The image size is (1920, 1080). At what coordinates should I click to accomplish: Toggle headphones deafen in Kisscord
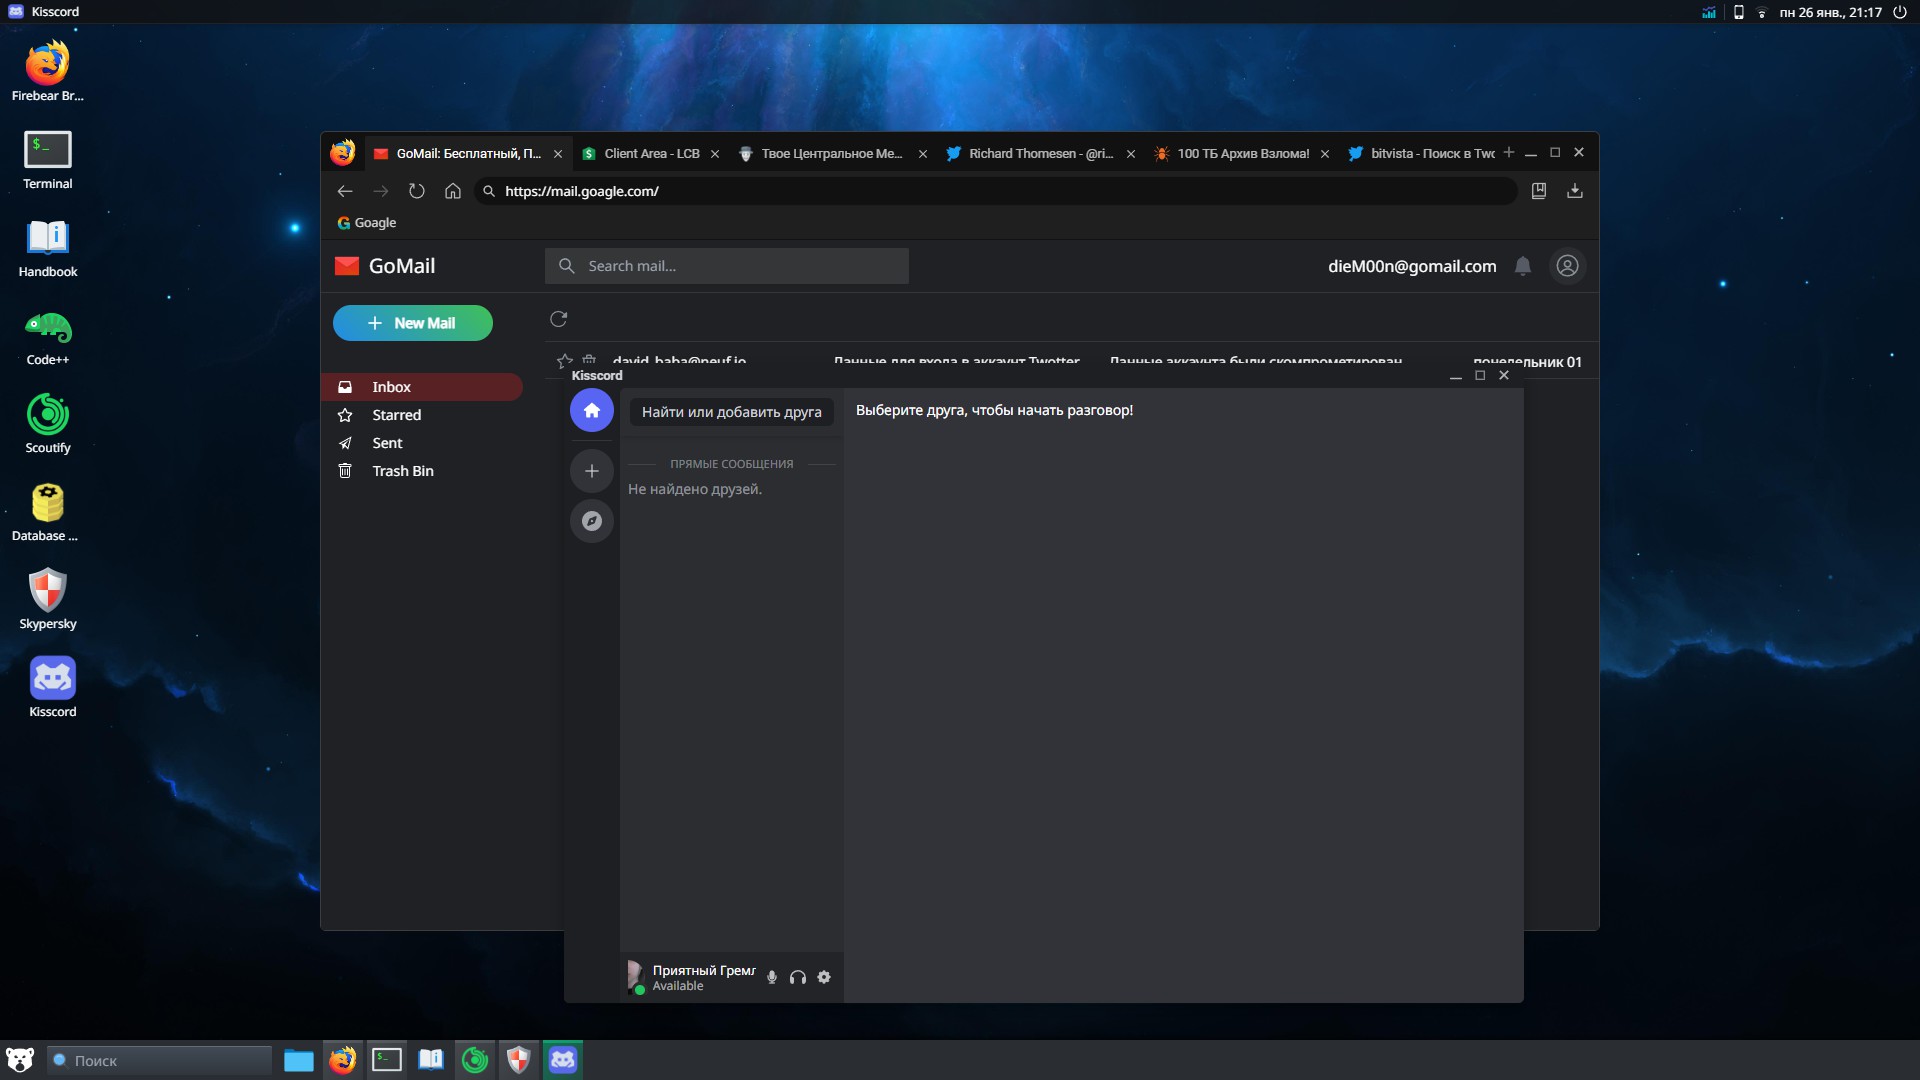pyautogui.click(x=797, y=977)
